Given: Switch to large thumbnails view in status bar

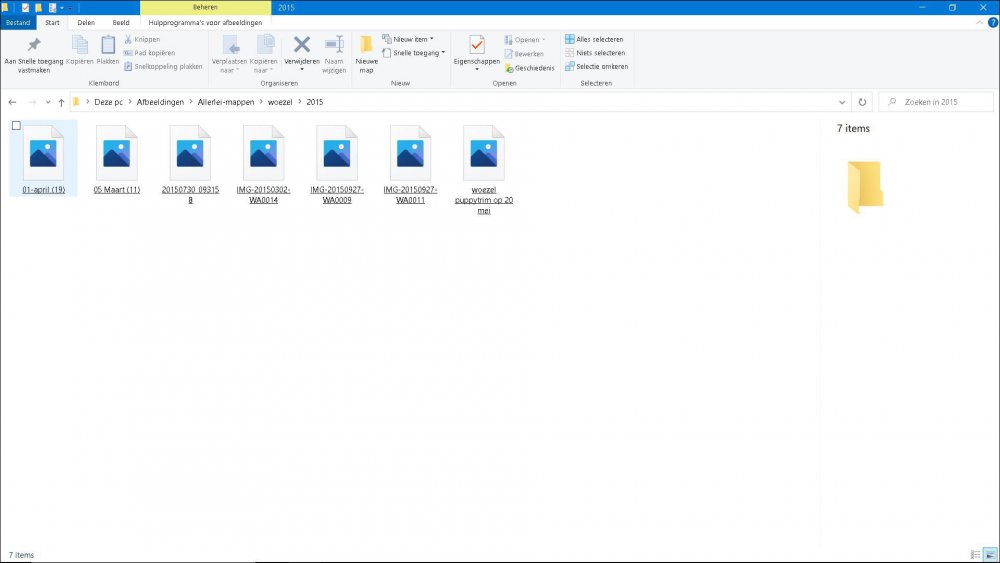Looking at the screenshot, I should click(x=989, y=554).
